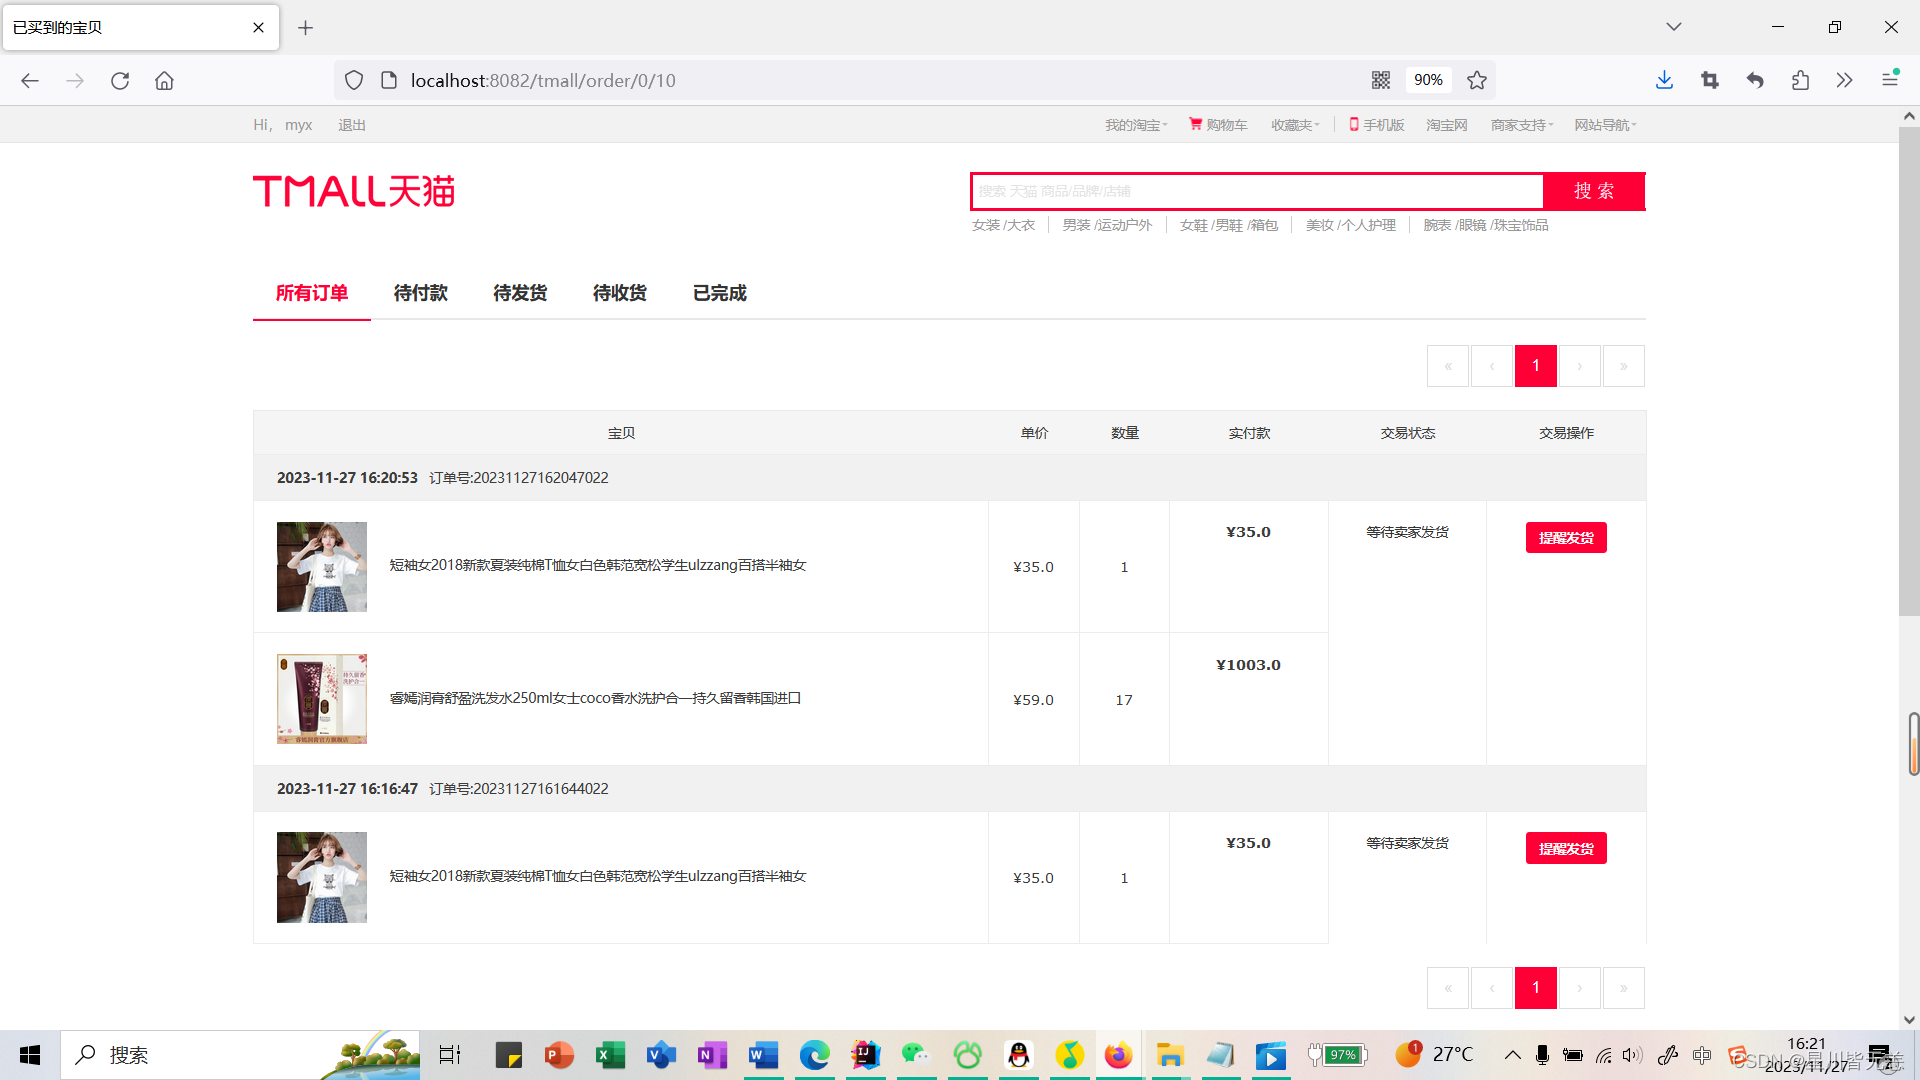This screenshot has width=1920, height=1080.
Task: Click the volume speaker tray icon
Action: tap(1633, 1055)
